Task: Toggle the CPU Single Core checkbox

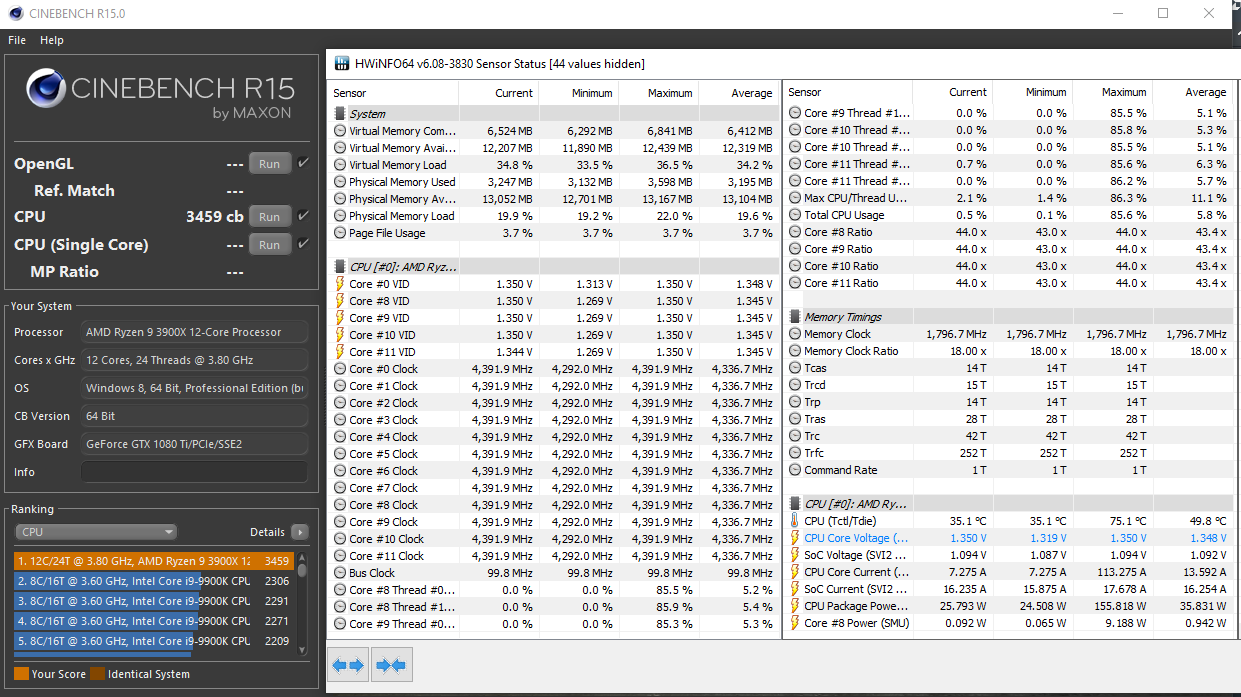Action: 304,244
